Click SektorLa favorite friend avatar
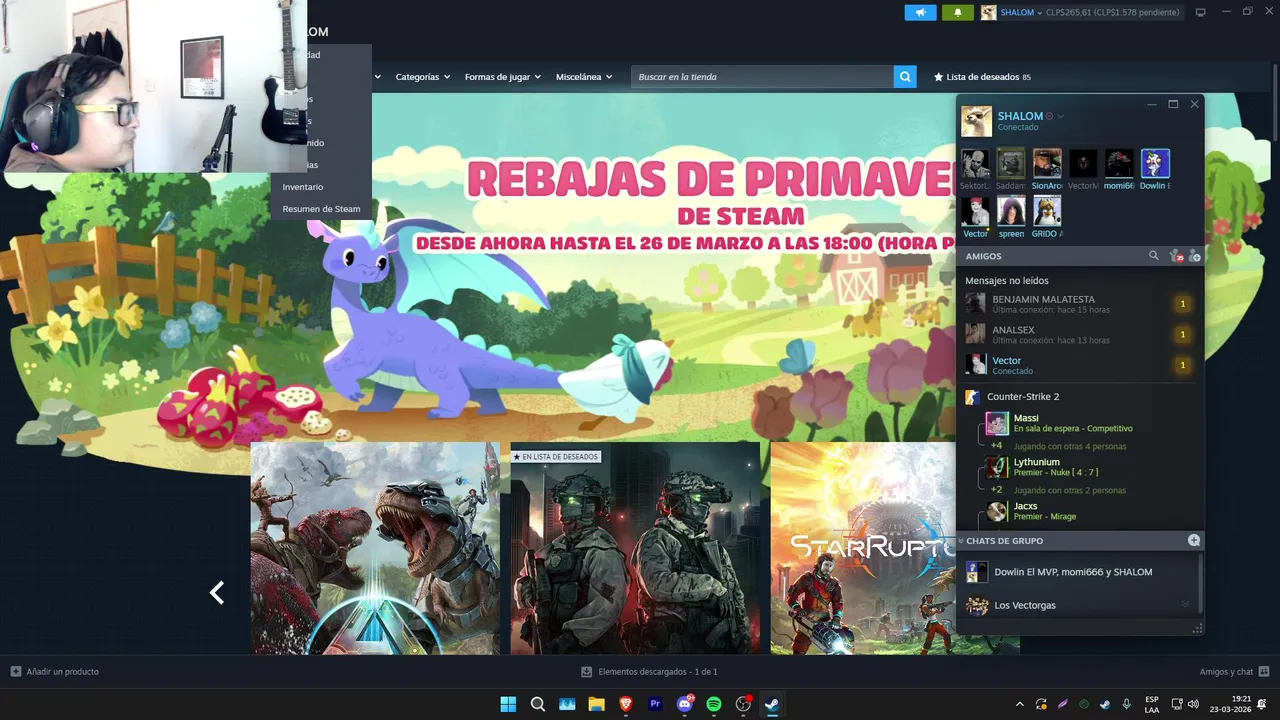 point(975,163)
